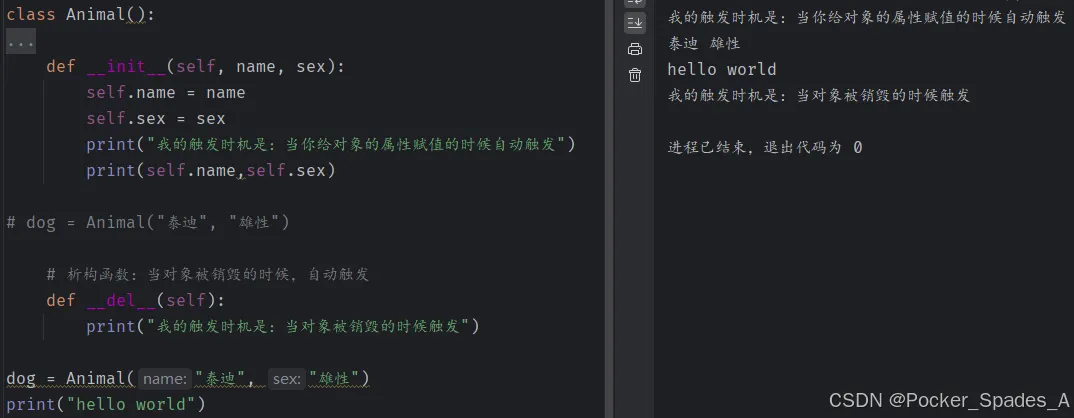Click the 'dog' variable in the assignment
1074x418 pixels.
point(20,378)
